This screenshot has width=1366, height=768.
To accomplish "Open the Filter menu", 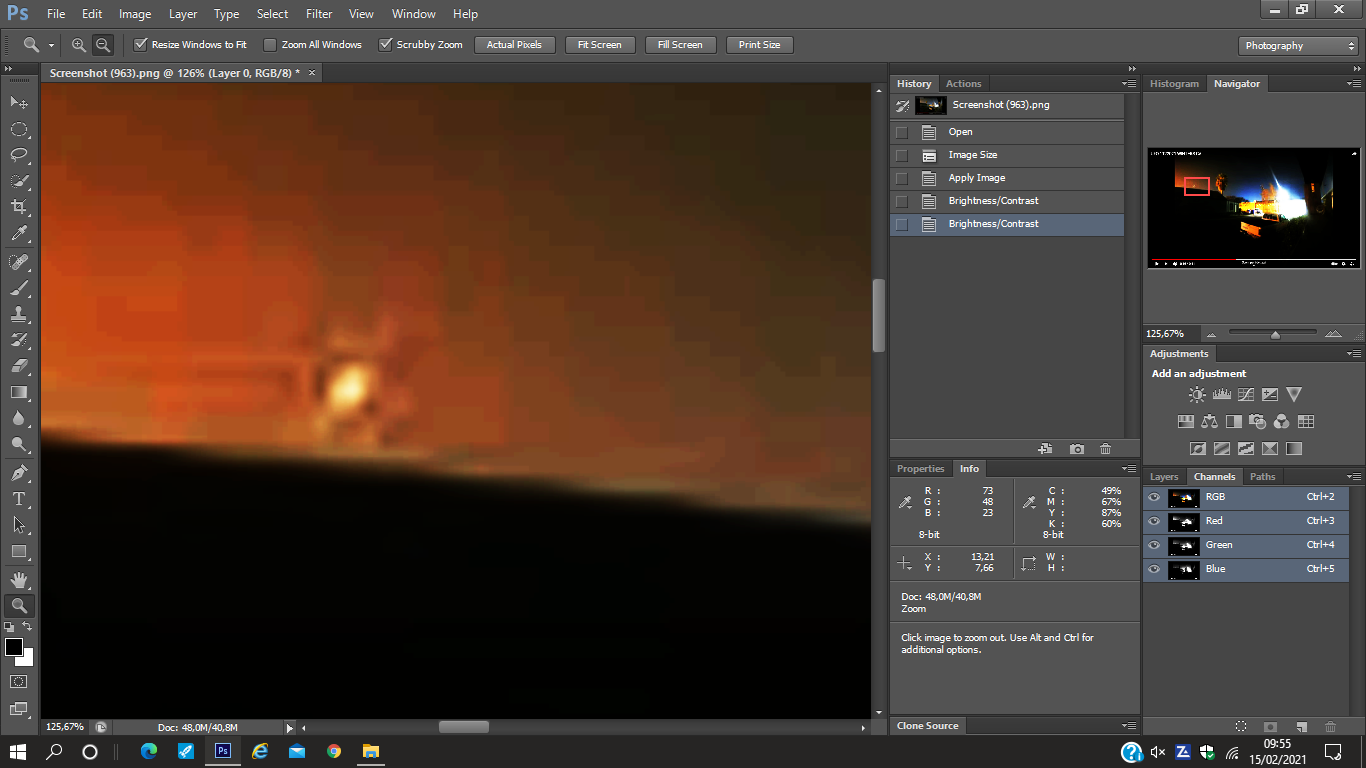I will 319,14.
